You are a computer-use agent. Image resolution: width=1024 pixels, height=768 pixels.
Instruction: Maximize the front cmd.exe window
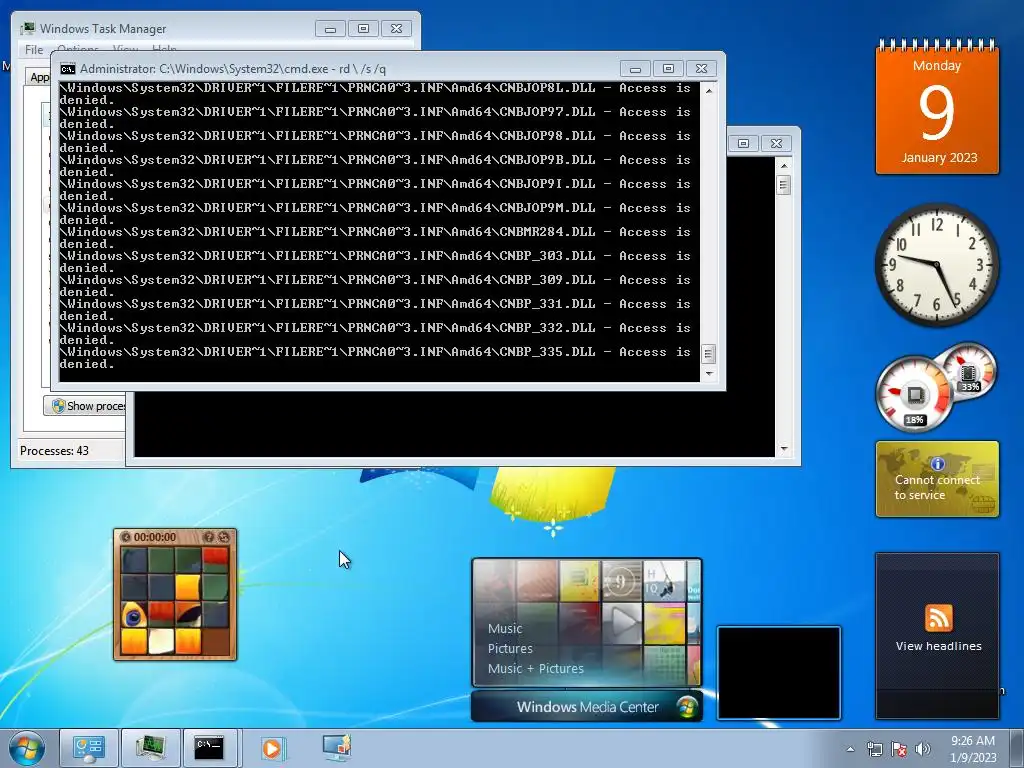tap(668, 69)
